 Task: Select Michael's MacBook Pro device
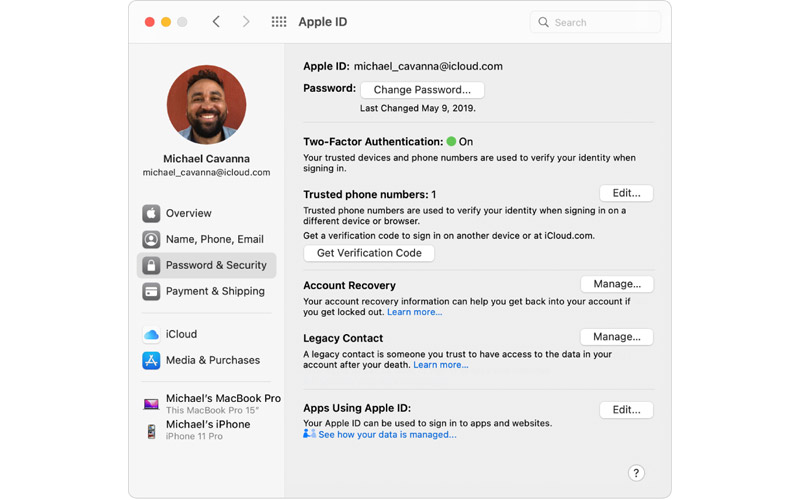[210, 404]
